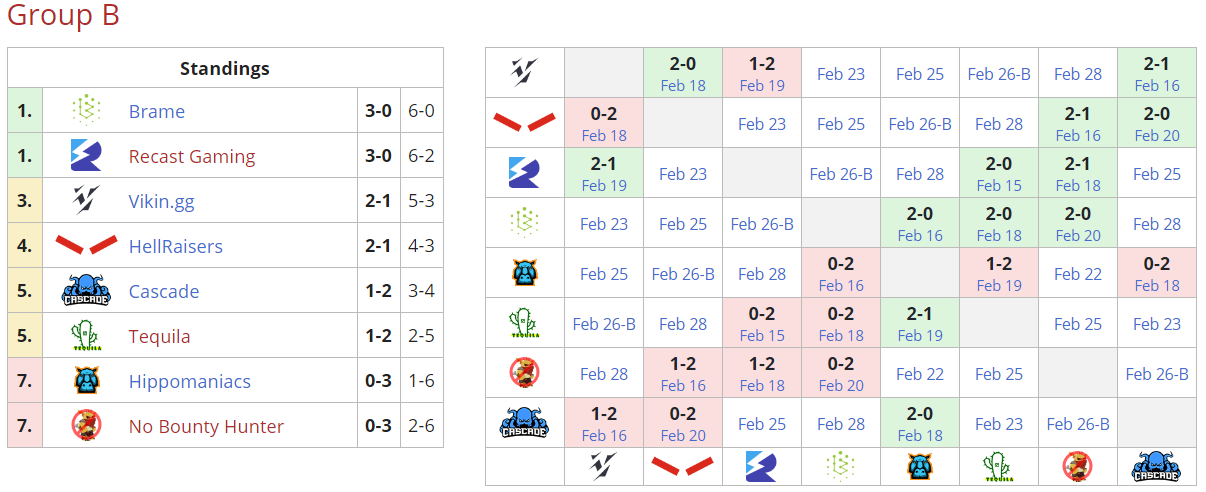
Task: Click the Tequila team name link
Action: [x=159, y=336]
